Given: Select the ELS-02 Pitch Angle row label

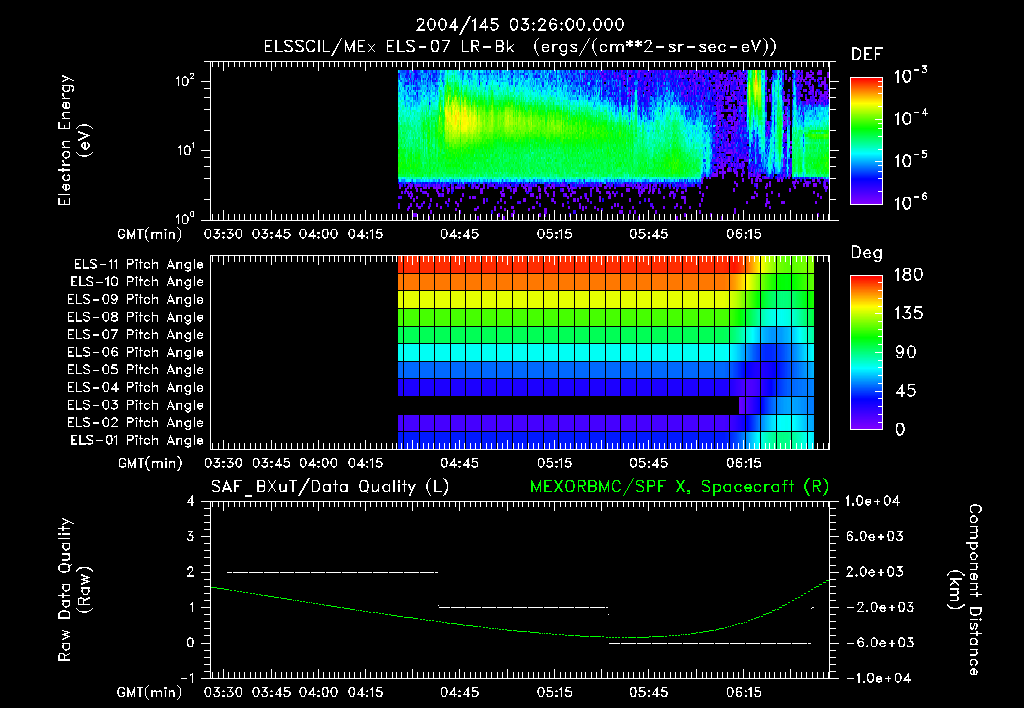Looking at the screenshot, I should click(x=135, y=423).
